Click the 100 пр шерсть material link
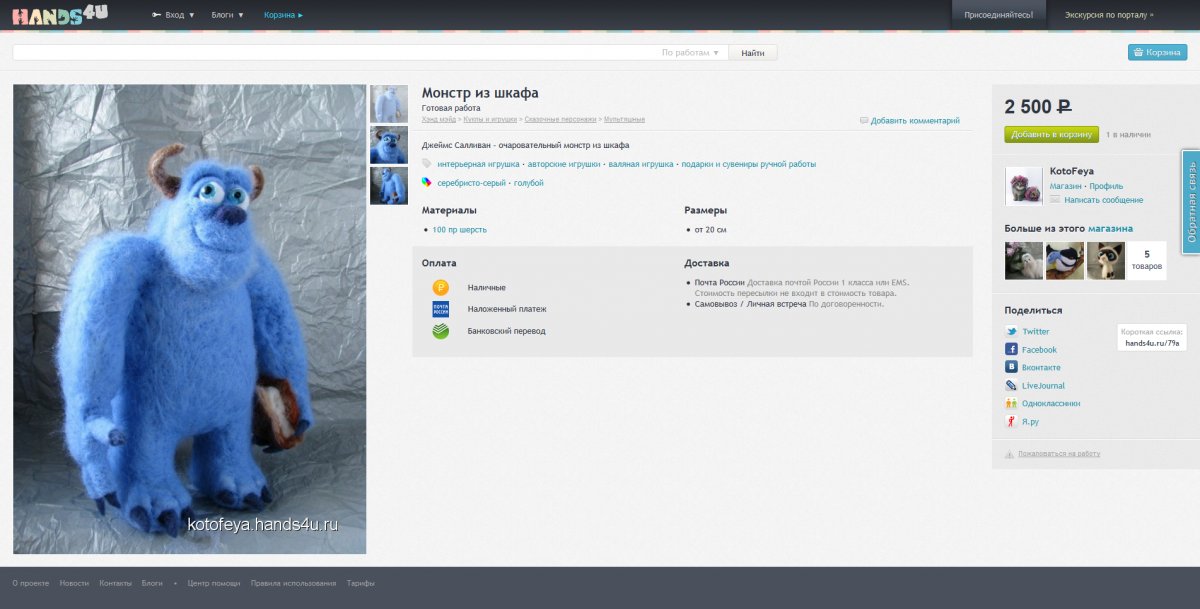 [x=460, y=230]
